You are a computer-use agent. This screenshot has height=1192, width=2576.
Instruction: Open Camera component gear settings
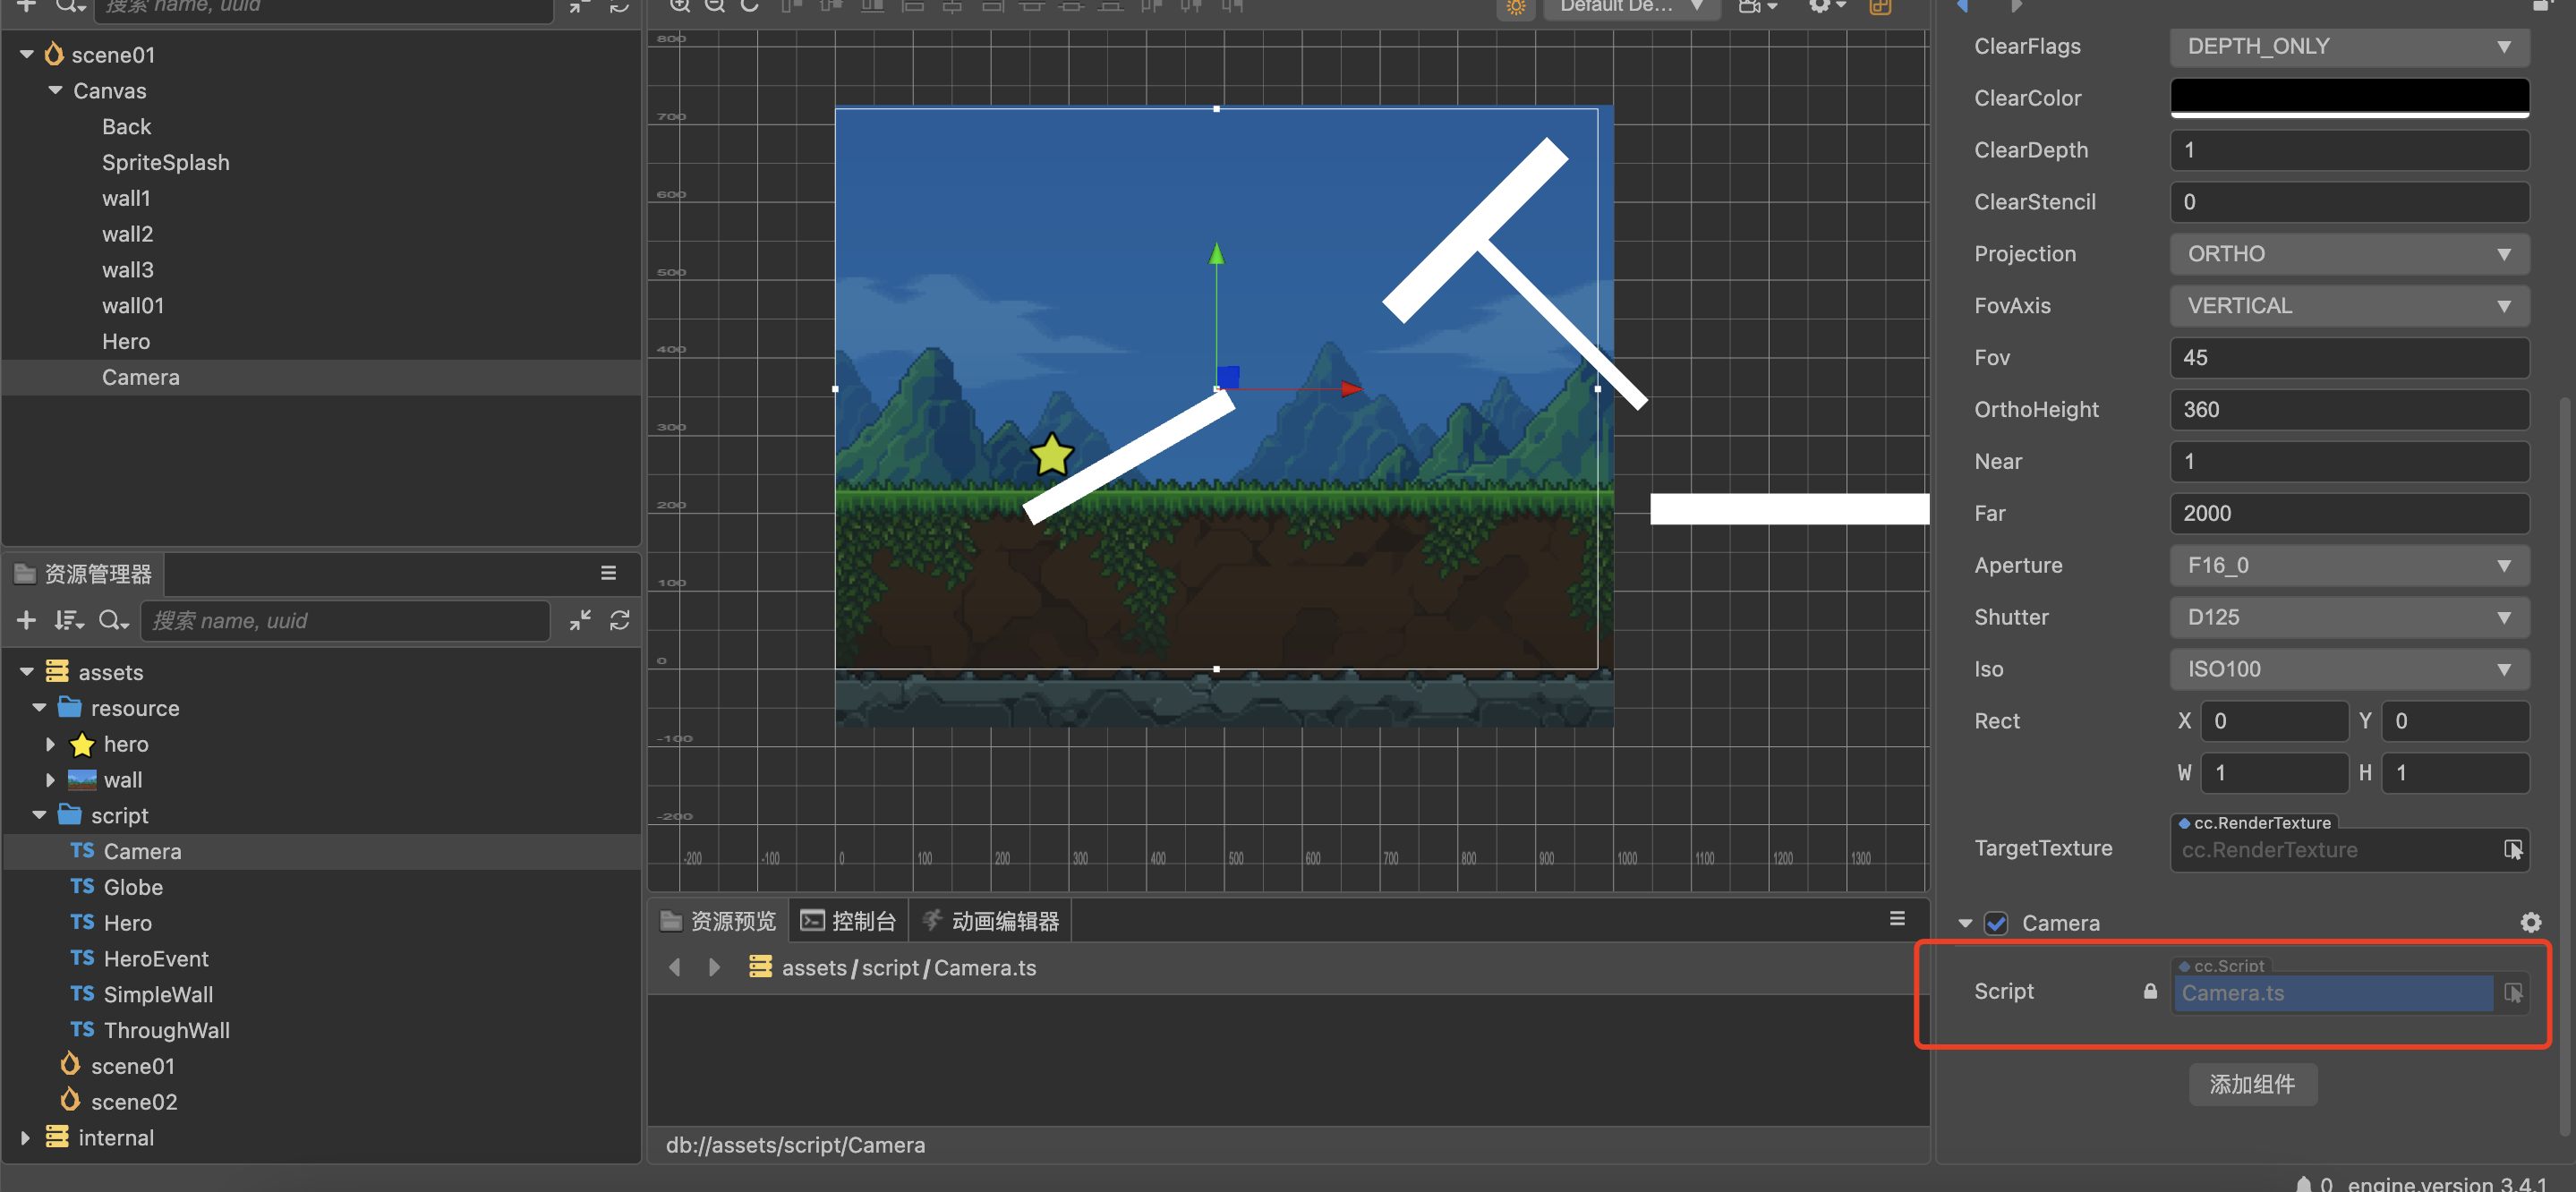[x=2530, y=923]
